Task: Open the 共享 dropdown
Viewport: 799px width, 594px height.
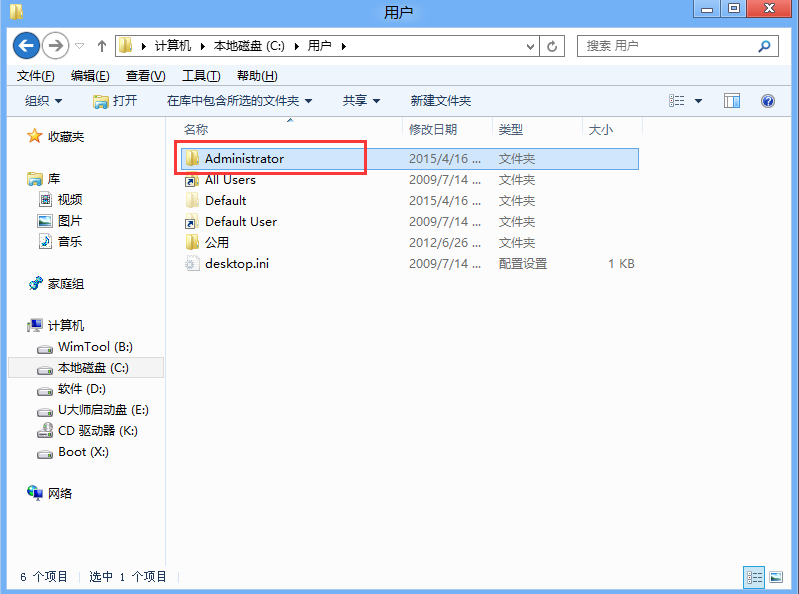Action: point(361,101)
